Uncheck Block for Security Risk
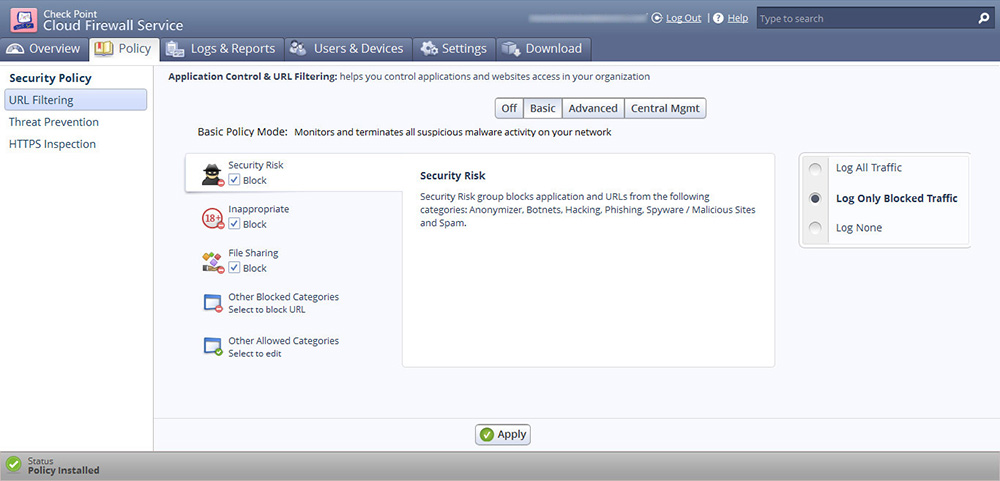The width and height of the screenshot is (1000, 481). (234, 181)
